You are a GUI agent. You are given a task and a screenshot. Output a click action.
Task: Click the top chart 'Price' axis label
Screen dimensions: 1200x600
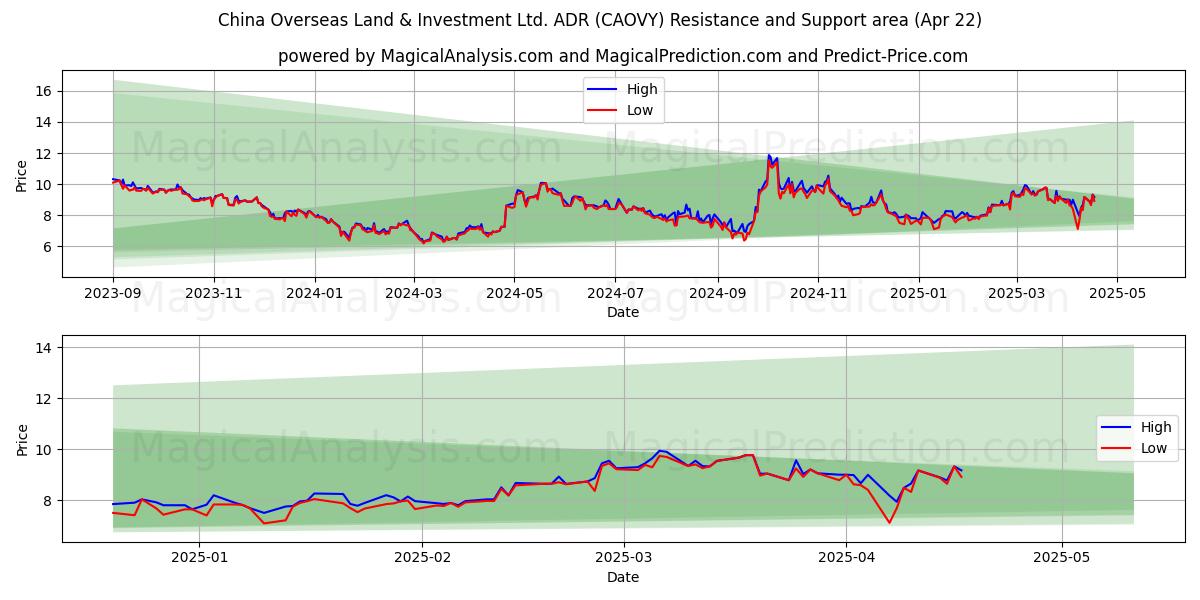click(x=22, y=174)
